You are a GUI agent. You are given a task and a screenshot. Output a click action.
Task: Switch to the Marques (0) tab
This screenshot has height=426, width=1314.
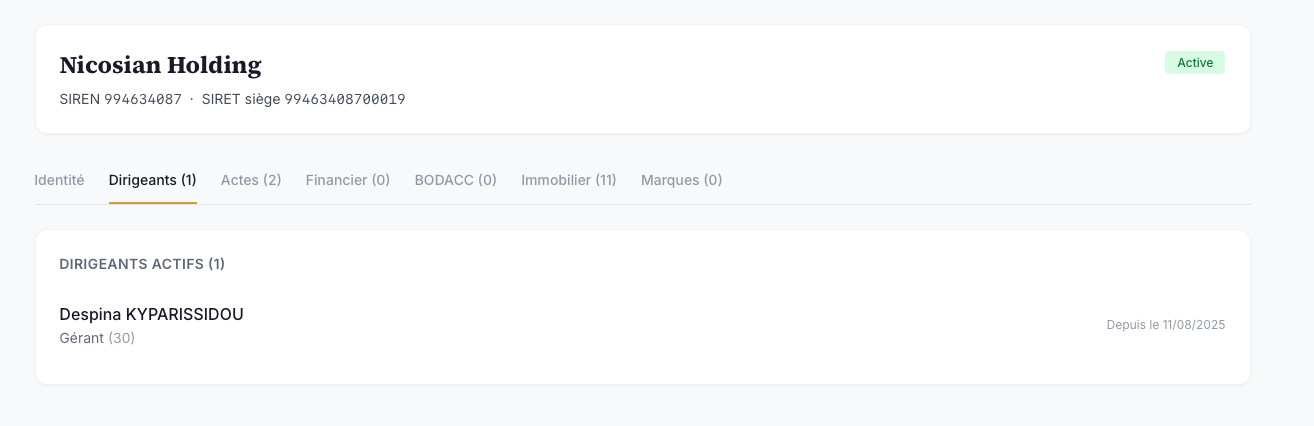(x=682, y=180)
